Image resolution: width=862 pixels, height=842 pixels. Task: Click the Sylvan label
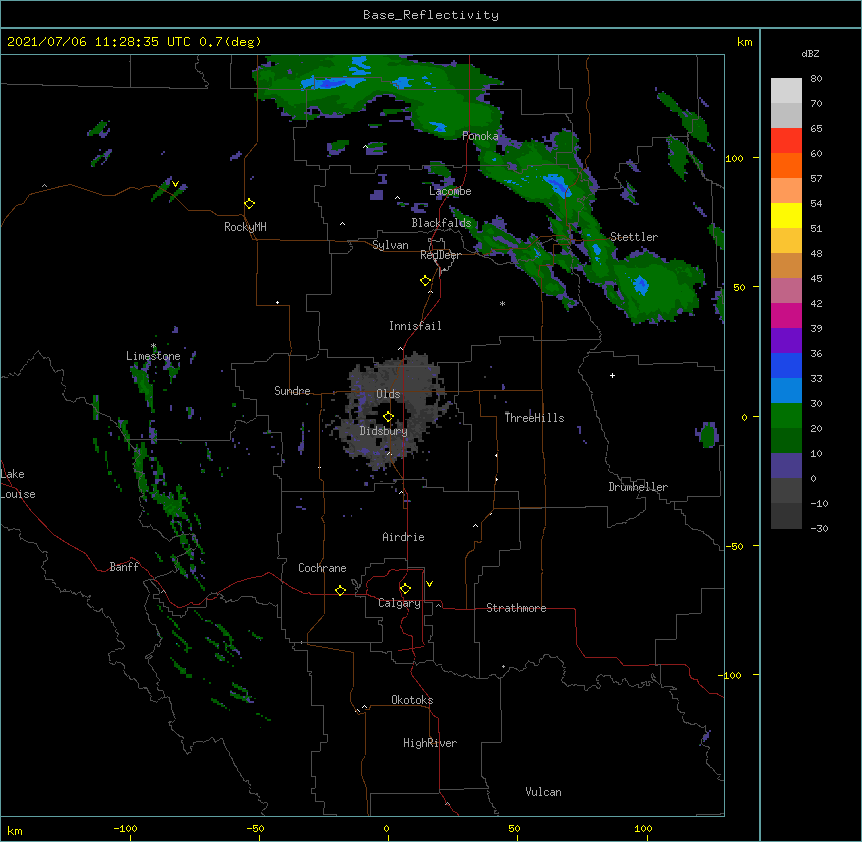(390, 245)
